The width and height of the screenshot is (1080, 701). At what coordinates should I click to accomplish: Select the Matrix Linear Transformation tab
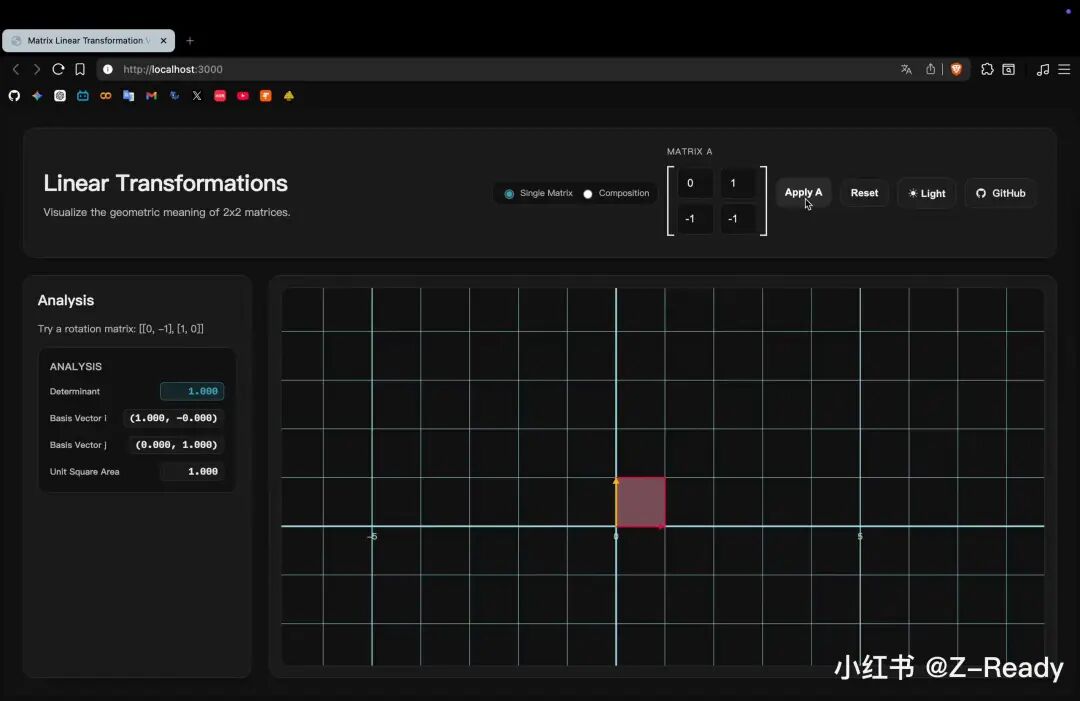88,41
